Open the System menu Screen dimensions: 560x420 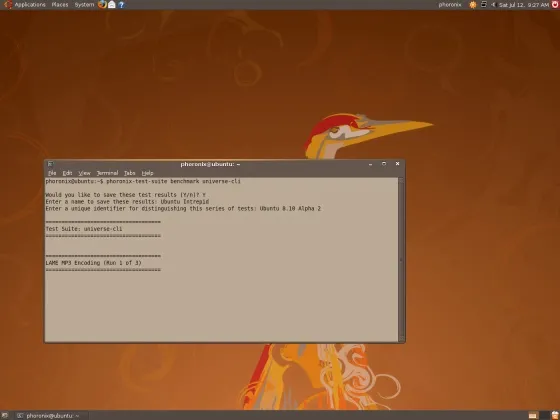point(84,5)
